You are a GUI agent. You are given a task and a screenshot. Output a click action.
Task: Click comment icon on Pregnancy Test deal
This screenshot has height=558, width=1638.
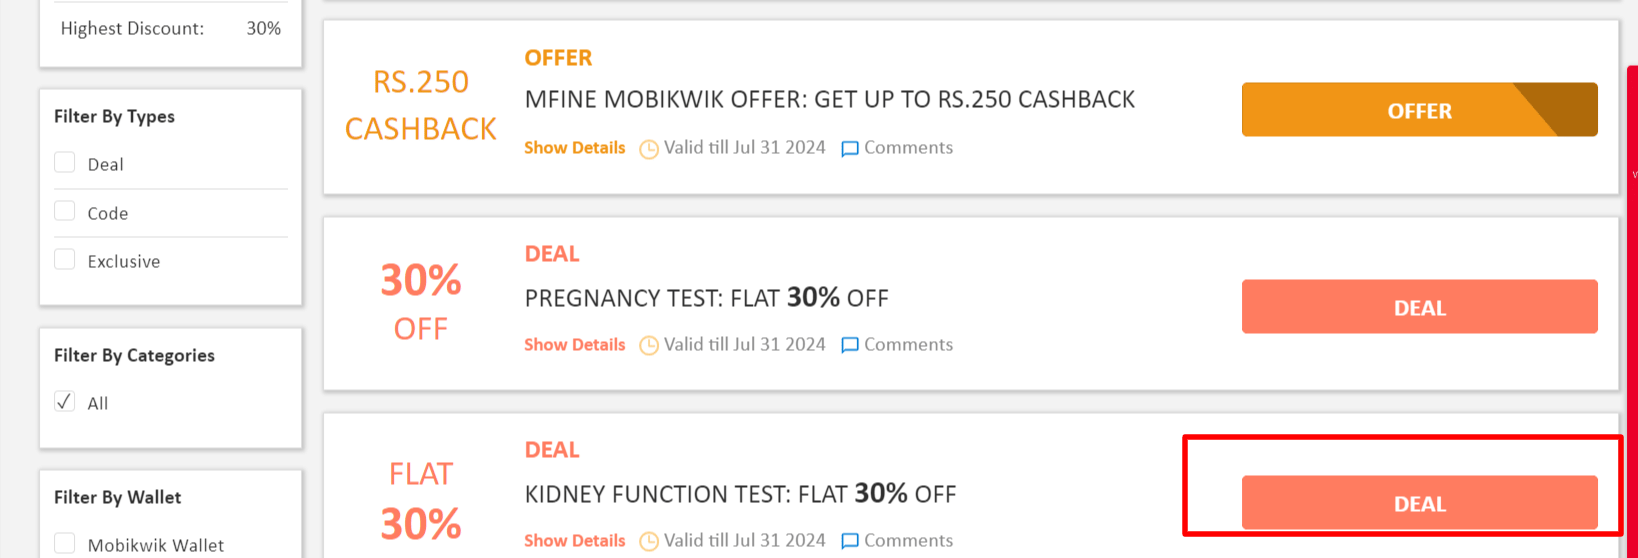[850, 345]
